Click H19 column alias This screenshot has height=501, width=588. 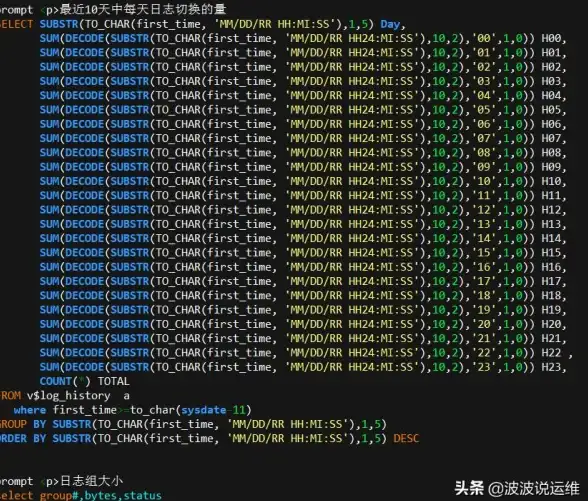pyautogui.click(x=551, y=310)
